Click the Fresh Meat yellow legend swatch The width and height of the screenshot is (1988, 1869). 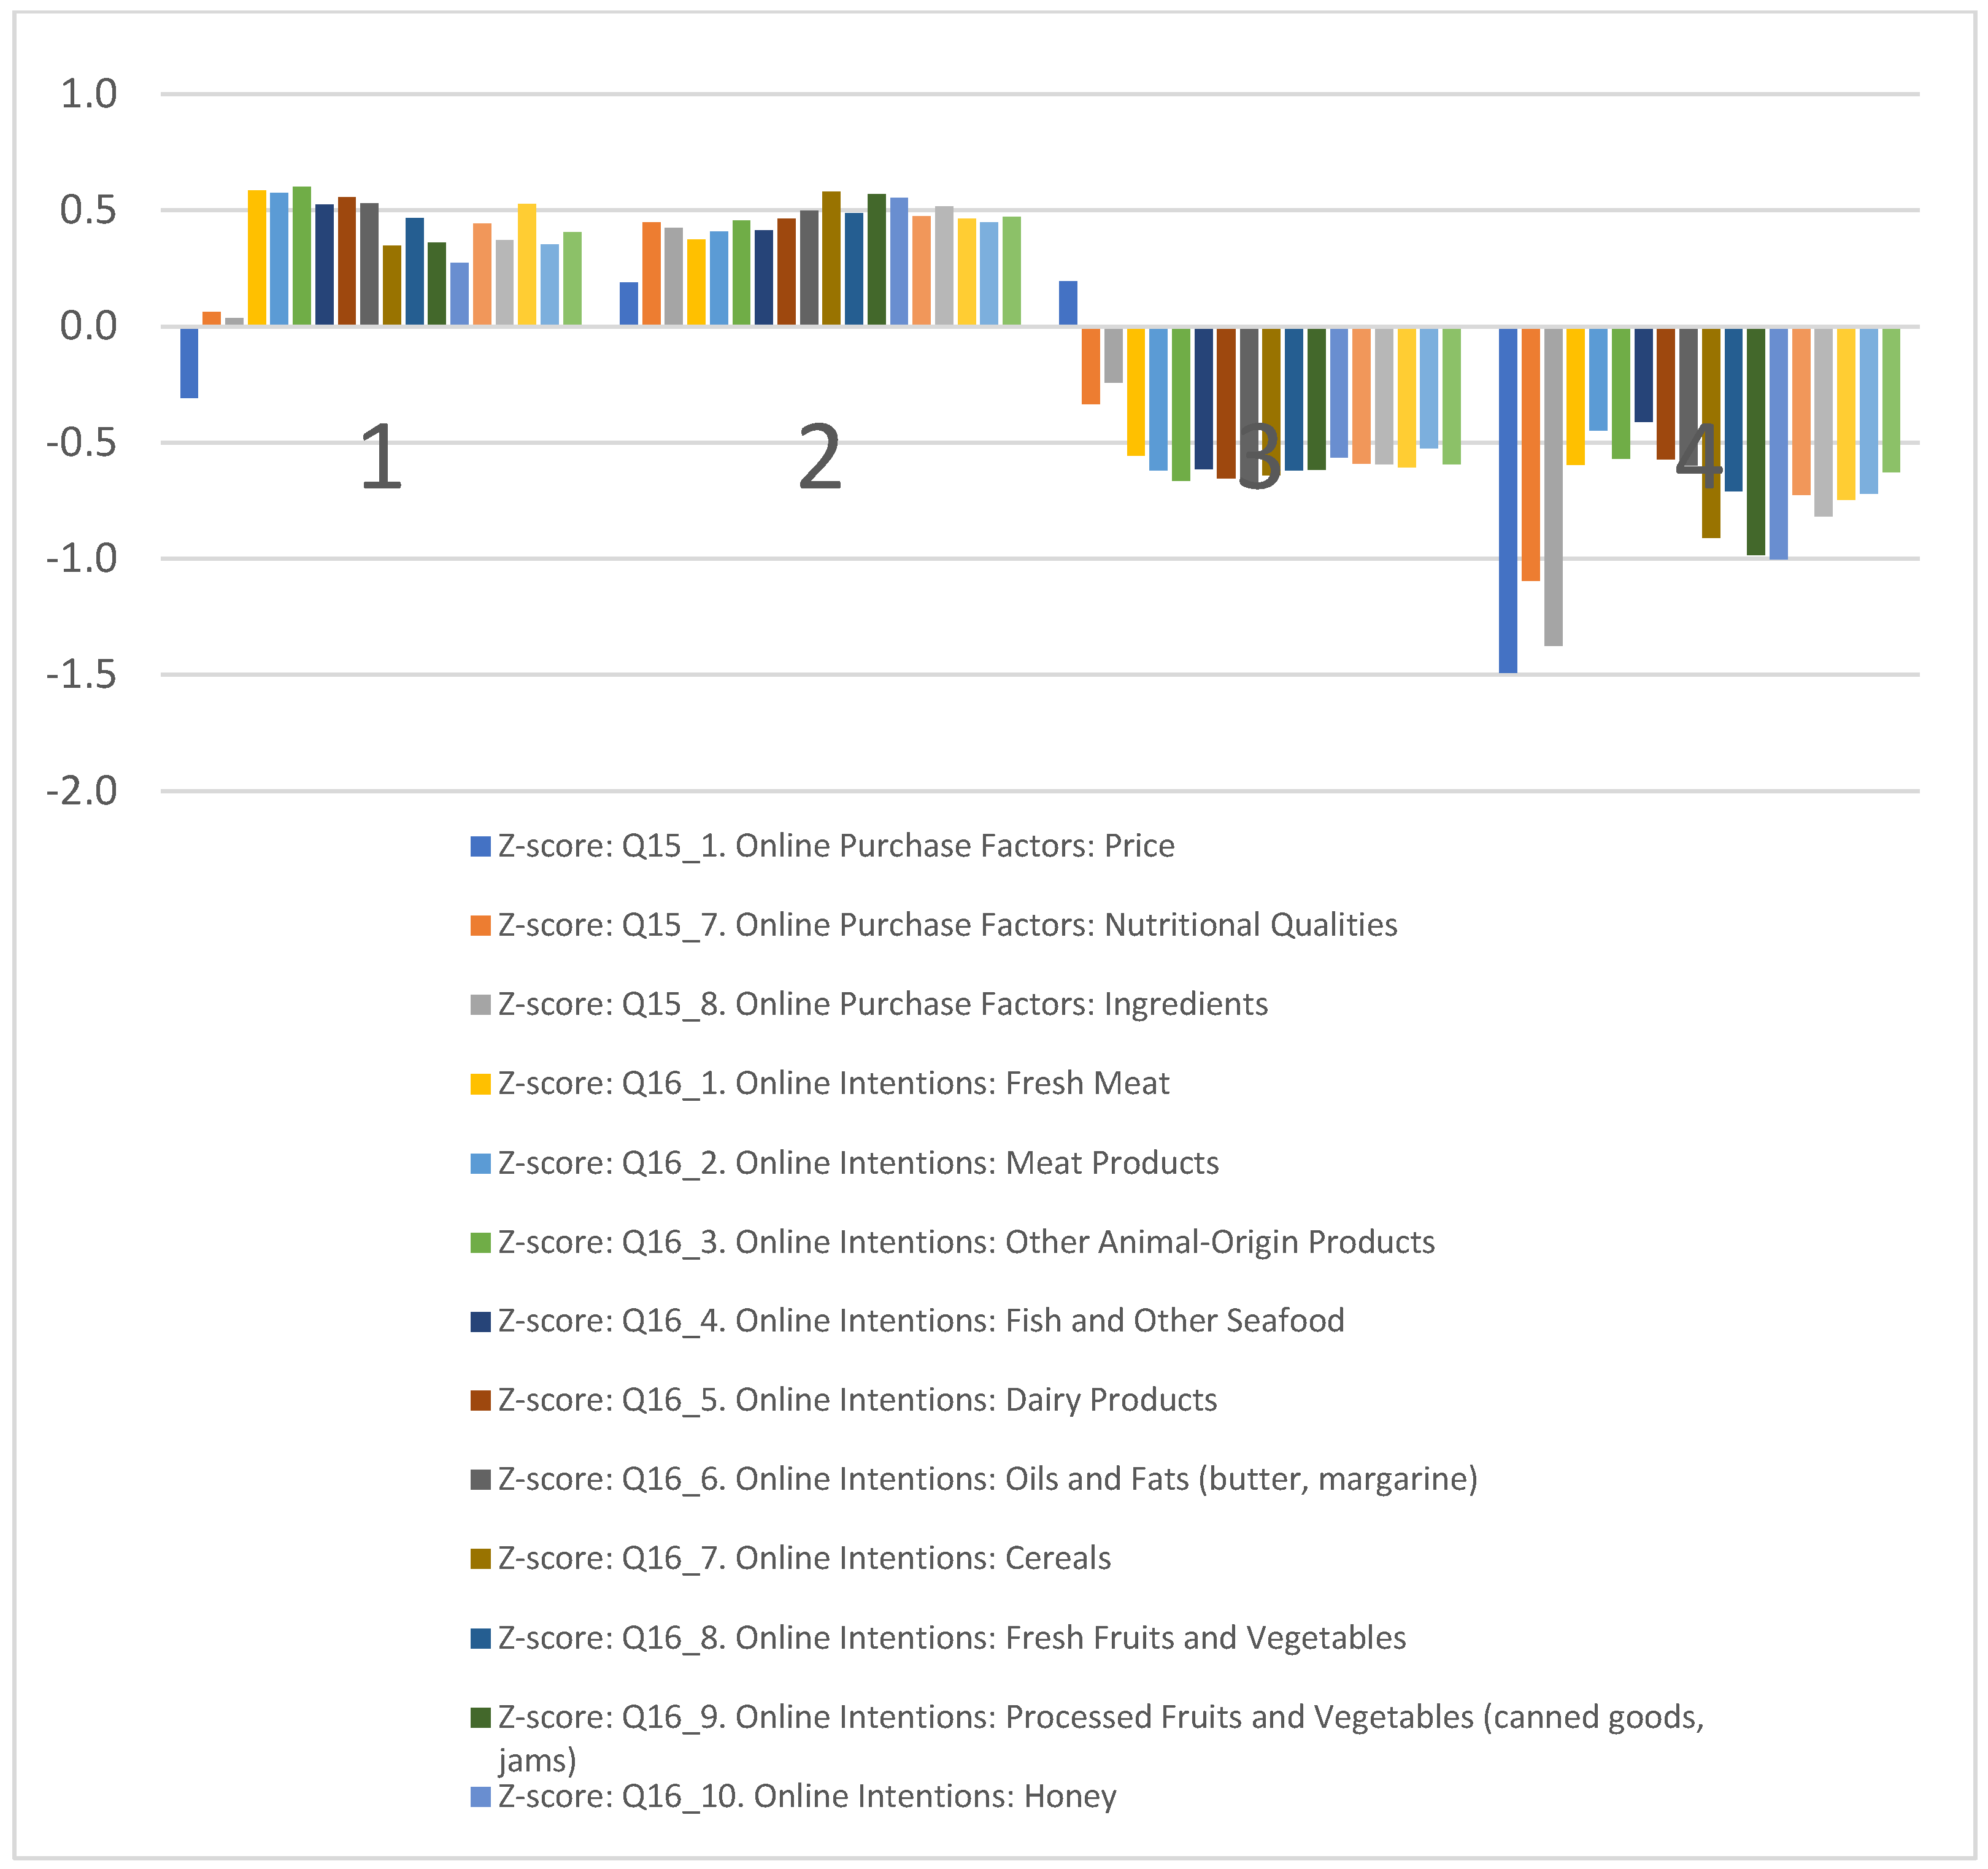coord(480,1084)
